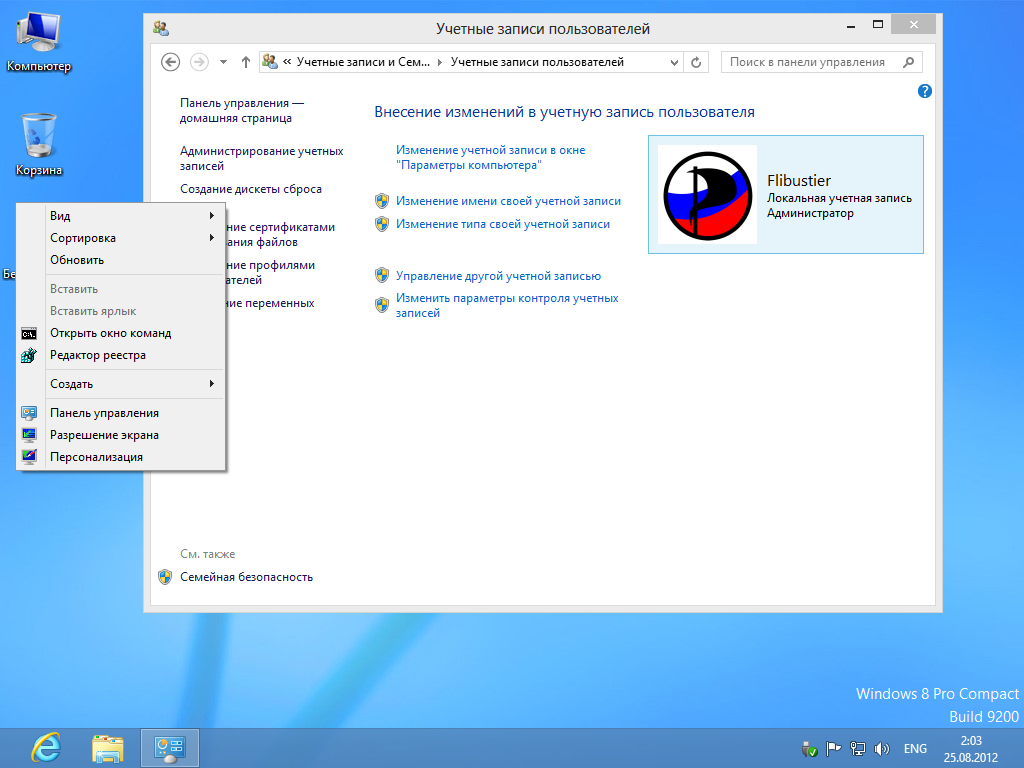Select Персонализация in the context menu

click(96, 457)
